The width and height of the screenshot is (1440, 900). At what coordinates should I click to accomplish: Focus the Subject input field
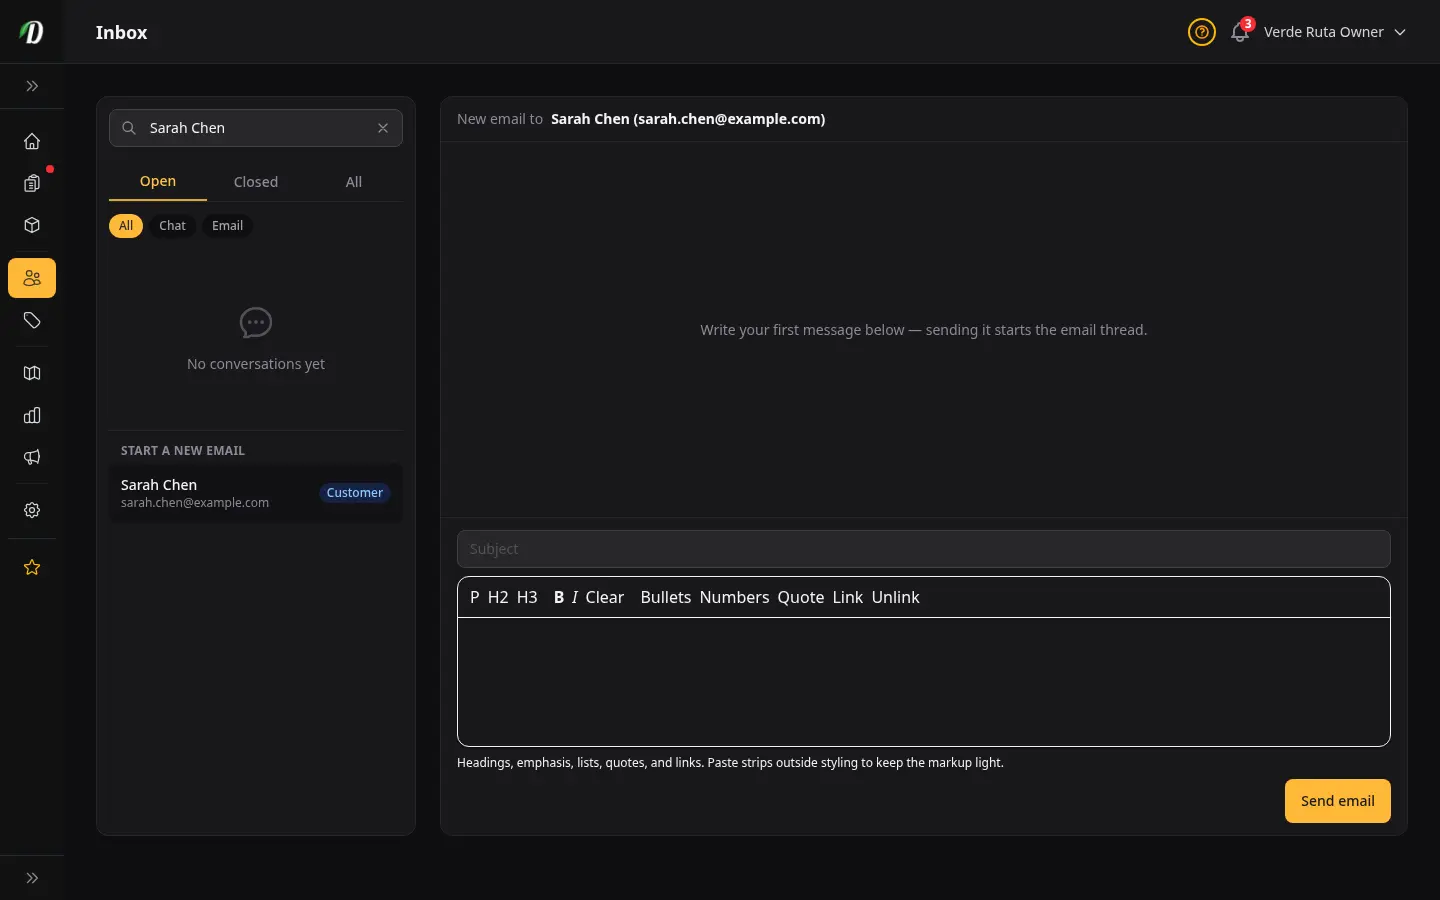(x=924, y=549)
